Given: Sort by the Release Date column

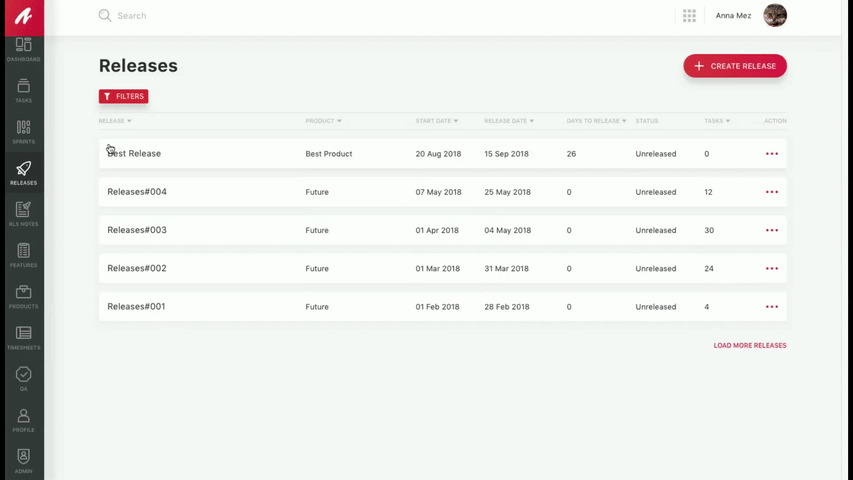Looking at the screenshot, I should pos(509,121).
